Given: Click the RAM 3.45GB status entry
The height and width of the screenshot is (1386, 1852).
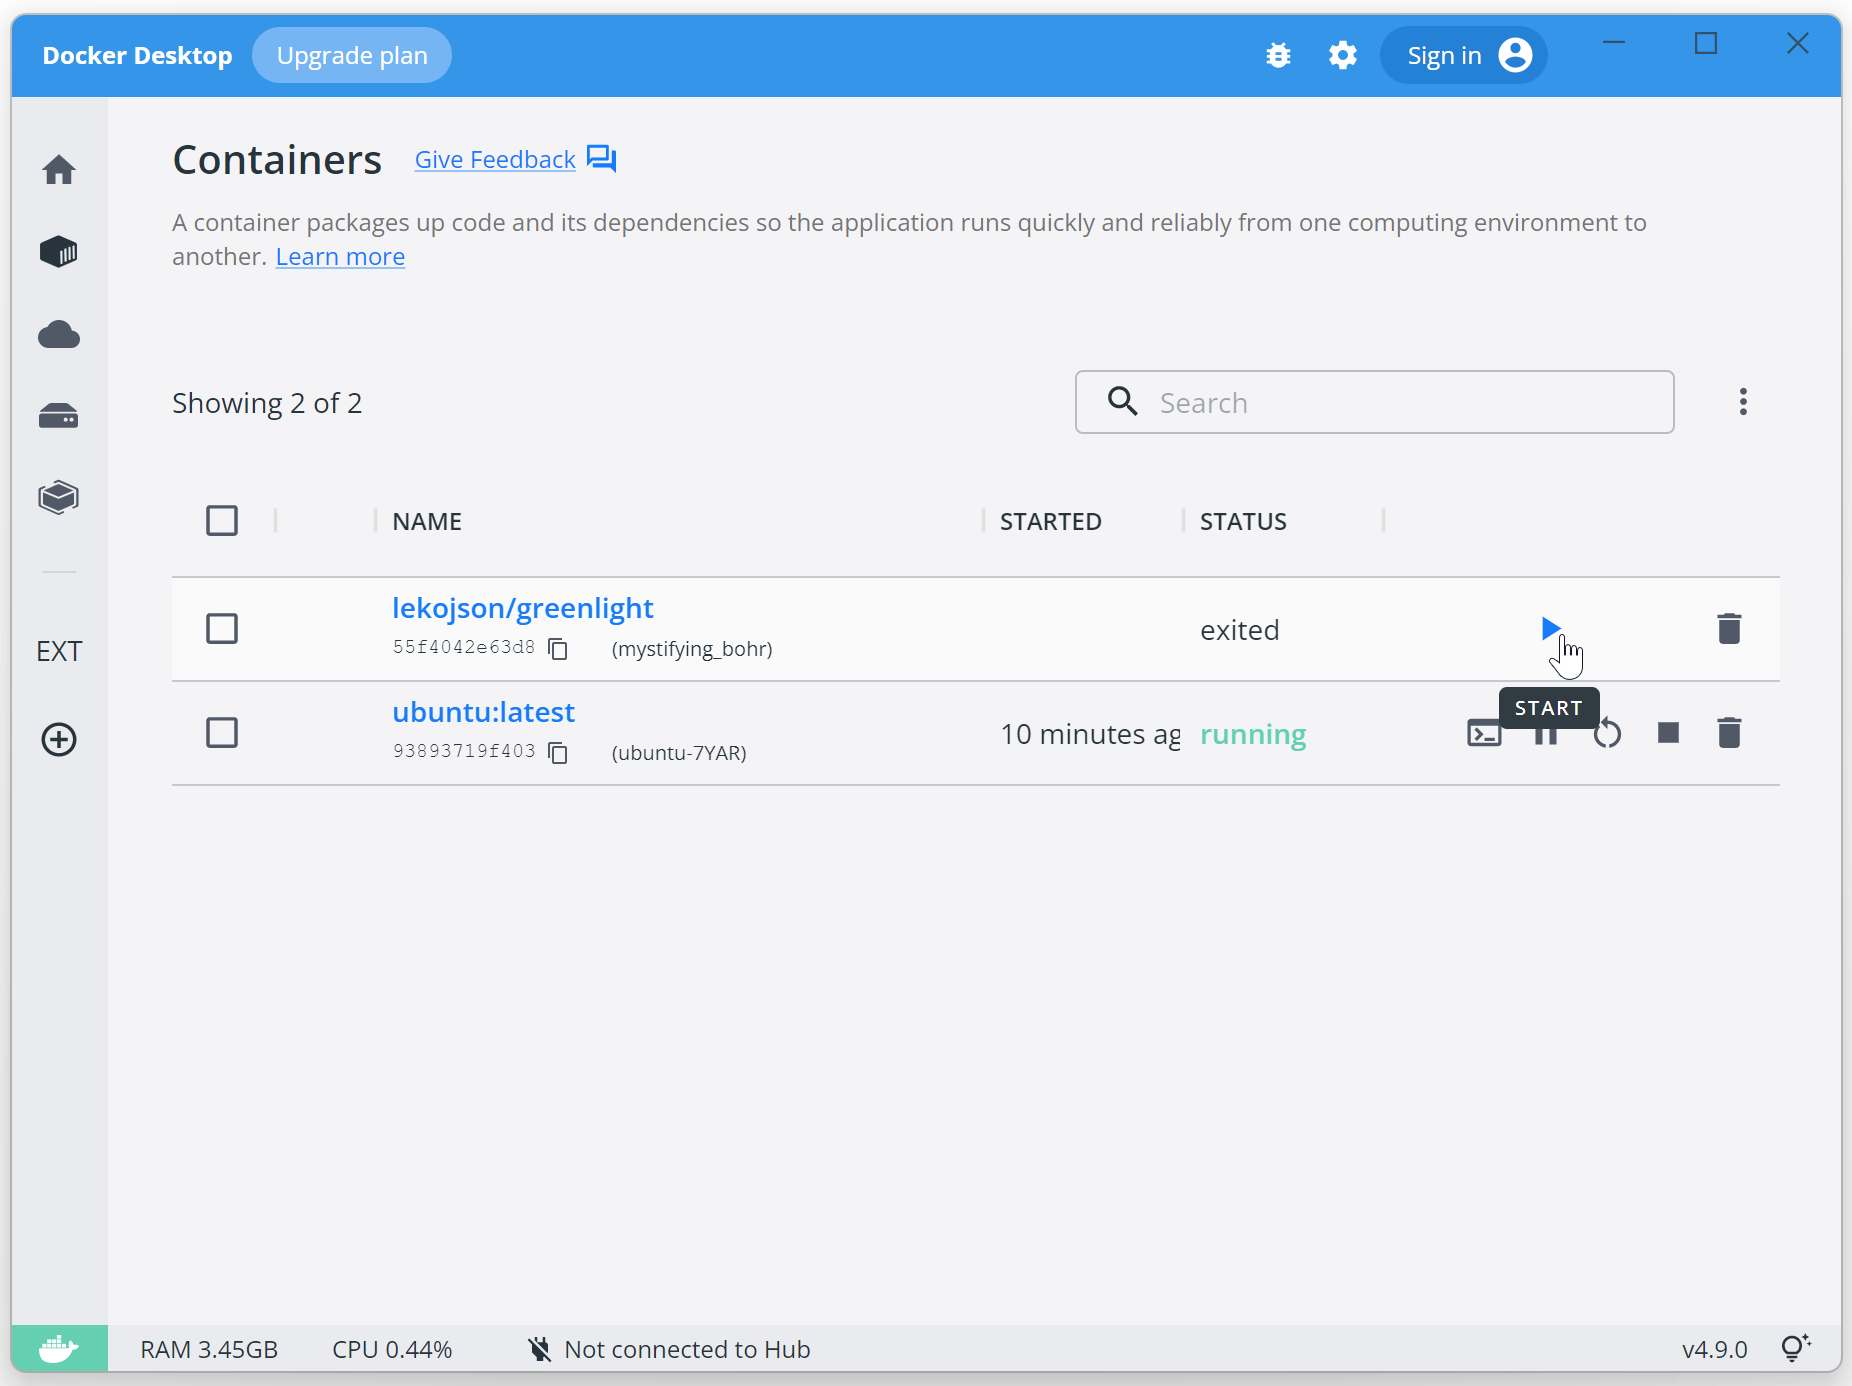Looking at the screenshot, I should pyautogui.click(x=209, y=1350).
